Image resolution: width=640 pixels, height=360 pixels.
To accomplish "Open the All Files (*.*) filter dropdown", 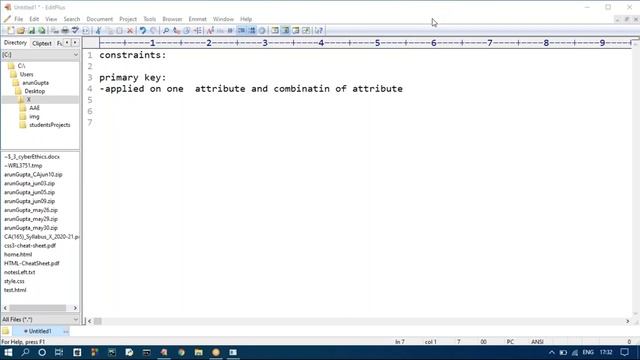I will (40, 320).
